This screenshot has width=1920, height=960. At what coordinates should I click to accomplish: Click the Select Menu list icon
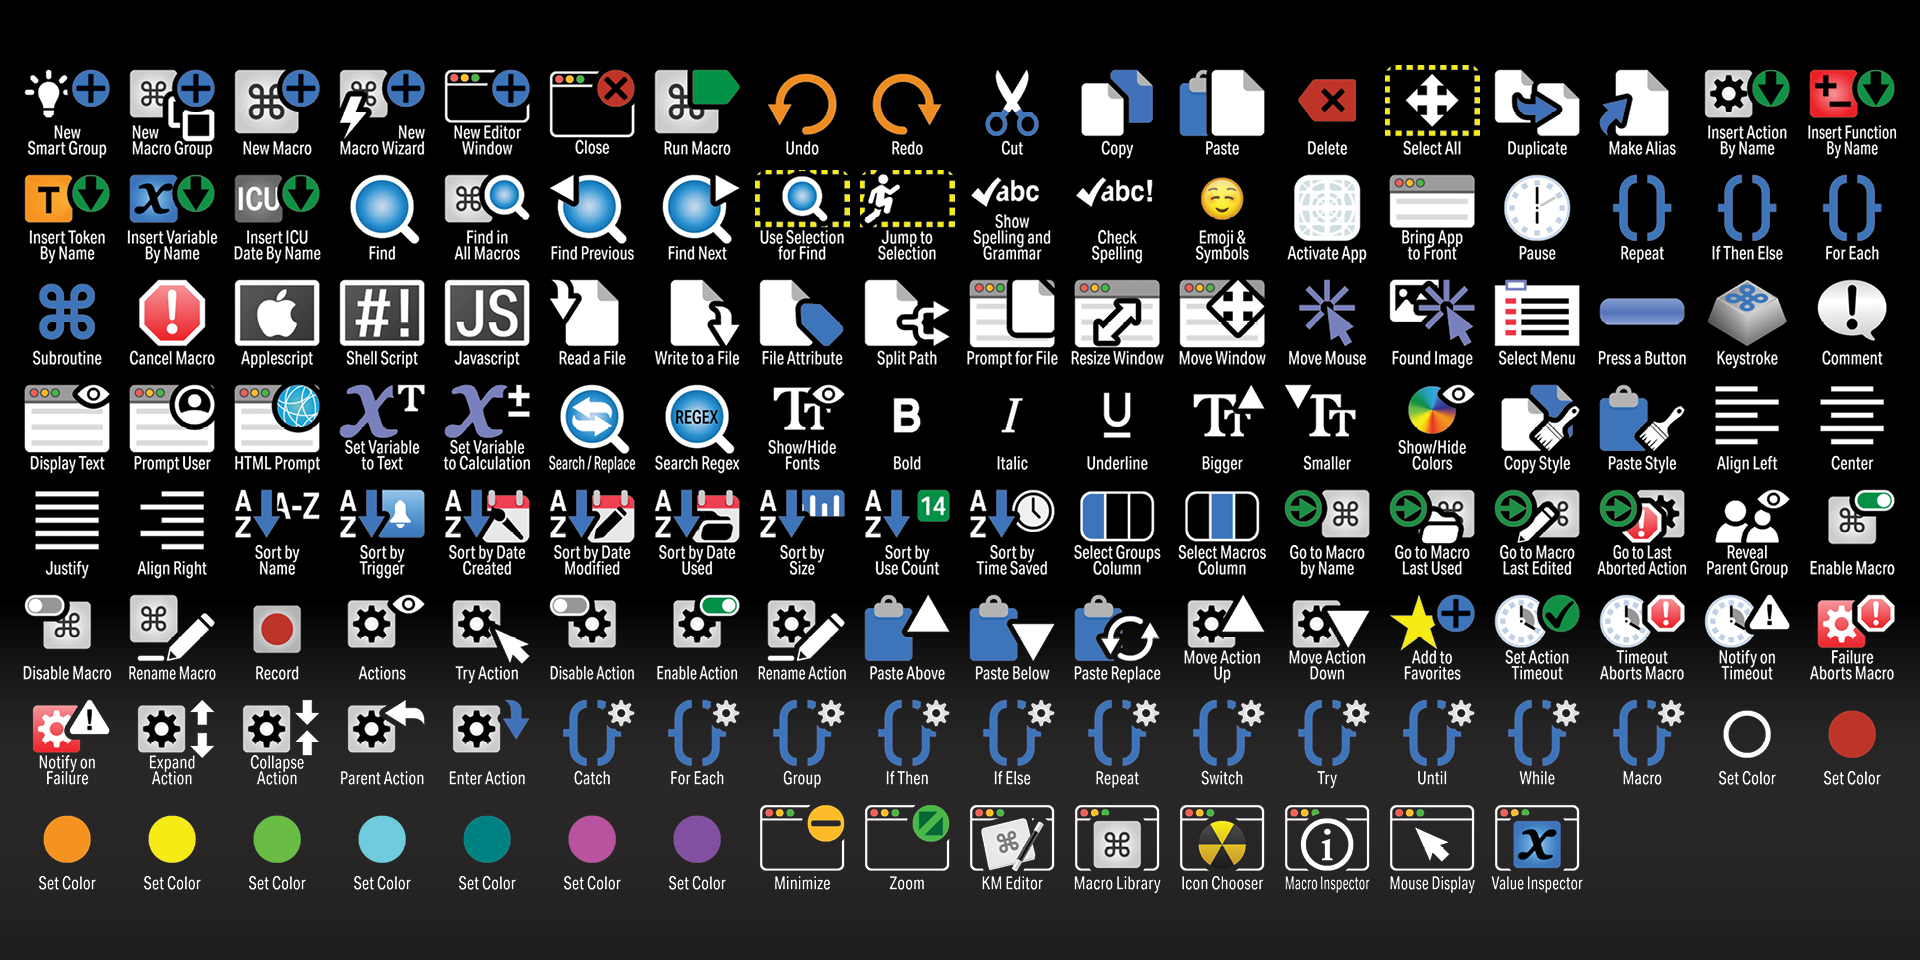click(x=1537, y=313)
